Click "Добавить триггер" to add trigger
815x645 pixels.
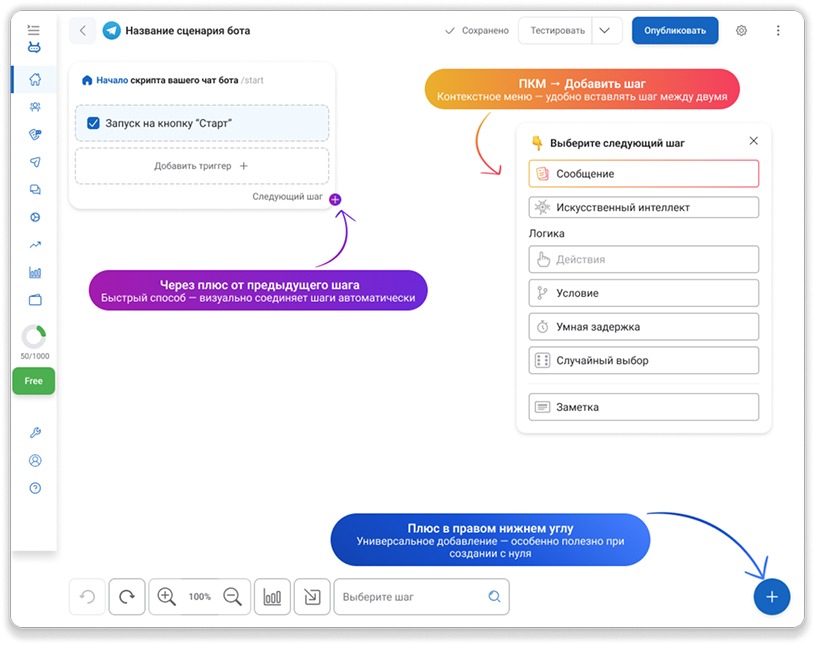point(201,166)
